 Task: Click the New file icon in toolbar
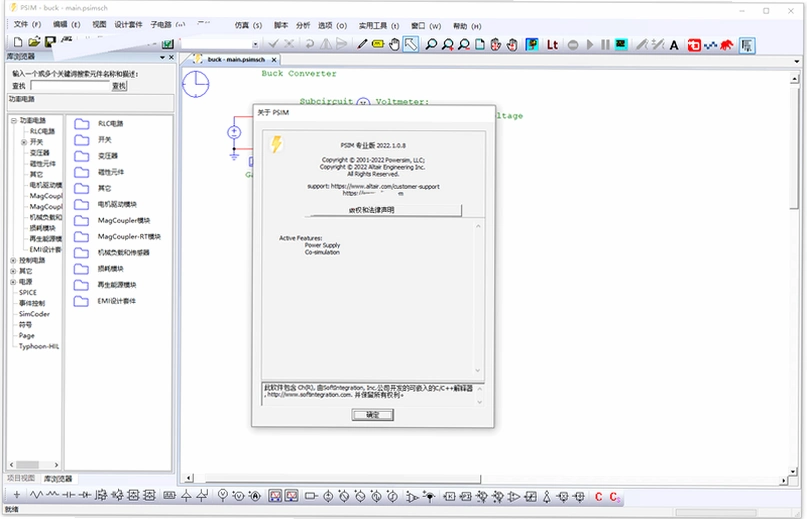[x=18, y=42]
